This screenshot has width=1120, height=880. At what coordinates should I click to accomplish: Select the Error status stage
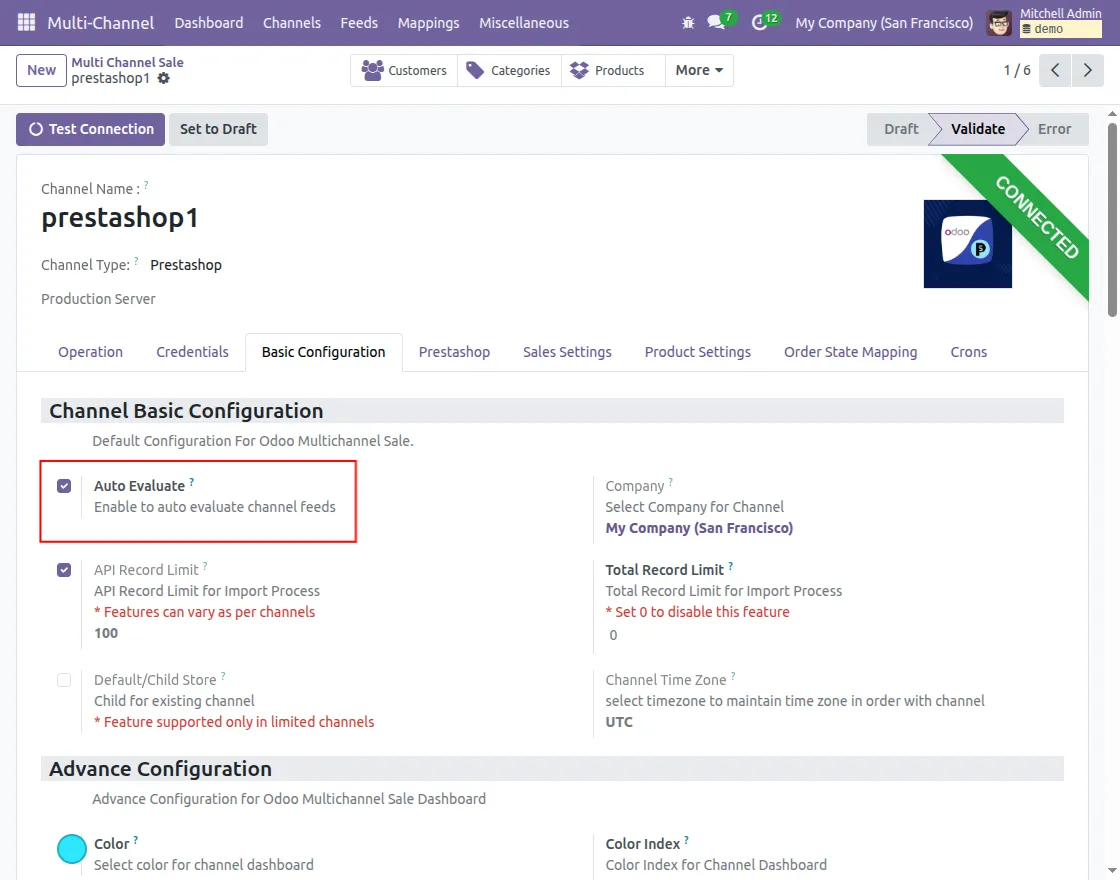tap(1054, 129)
